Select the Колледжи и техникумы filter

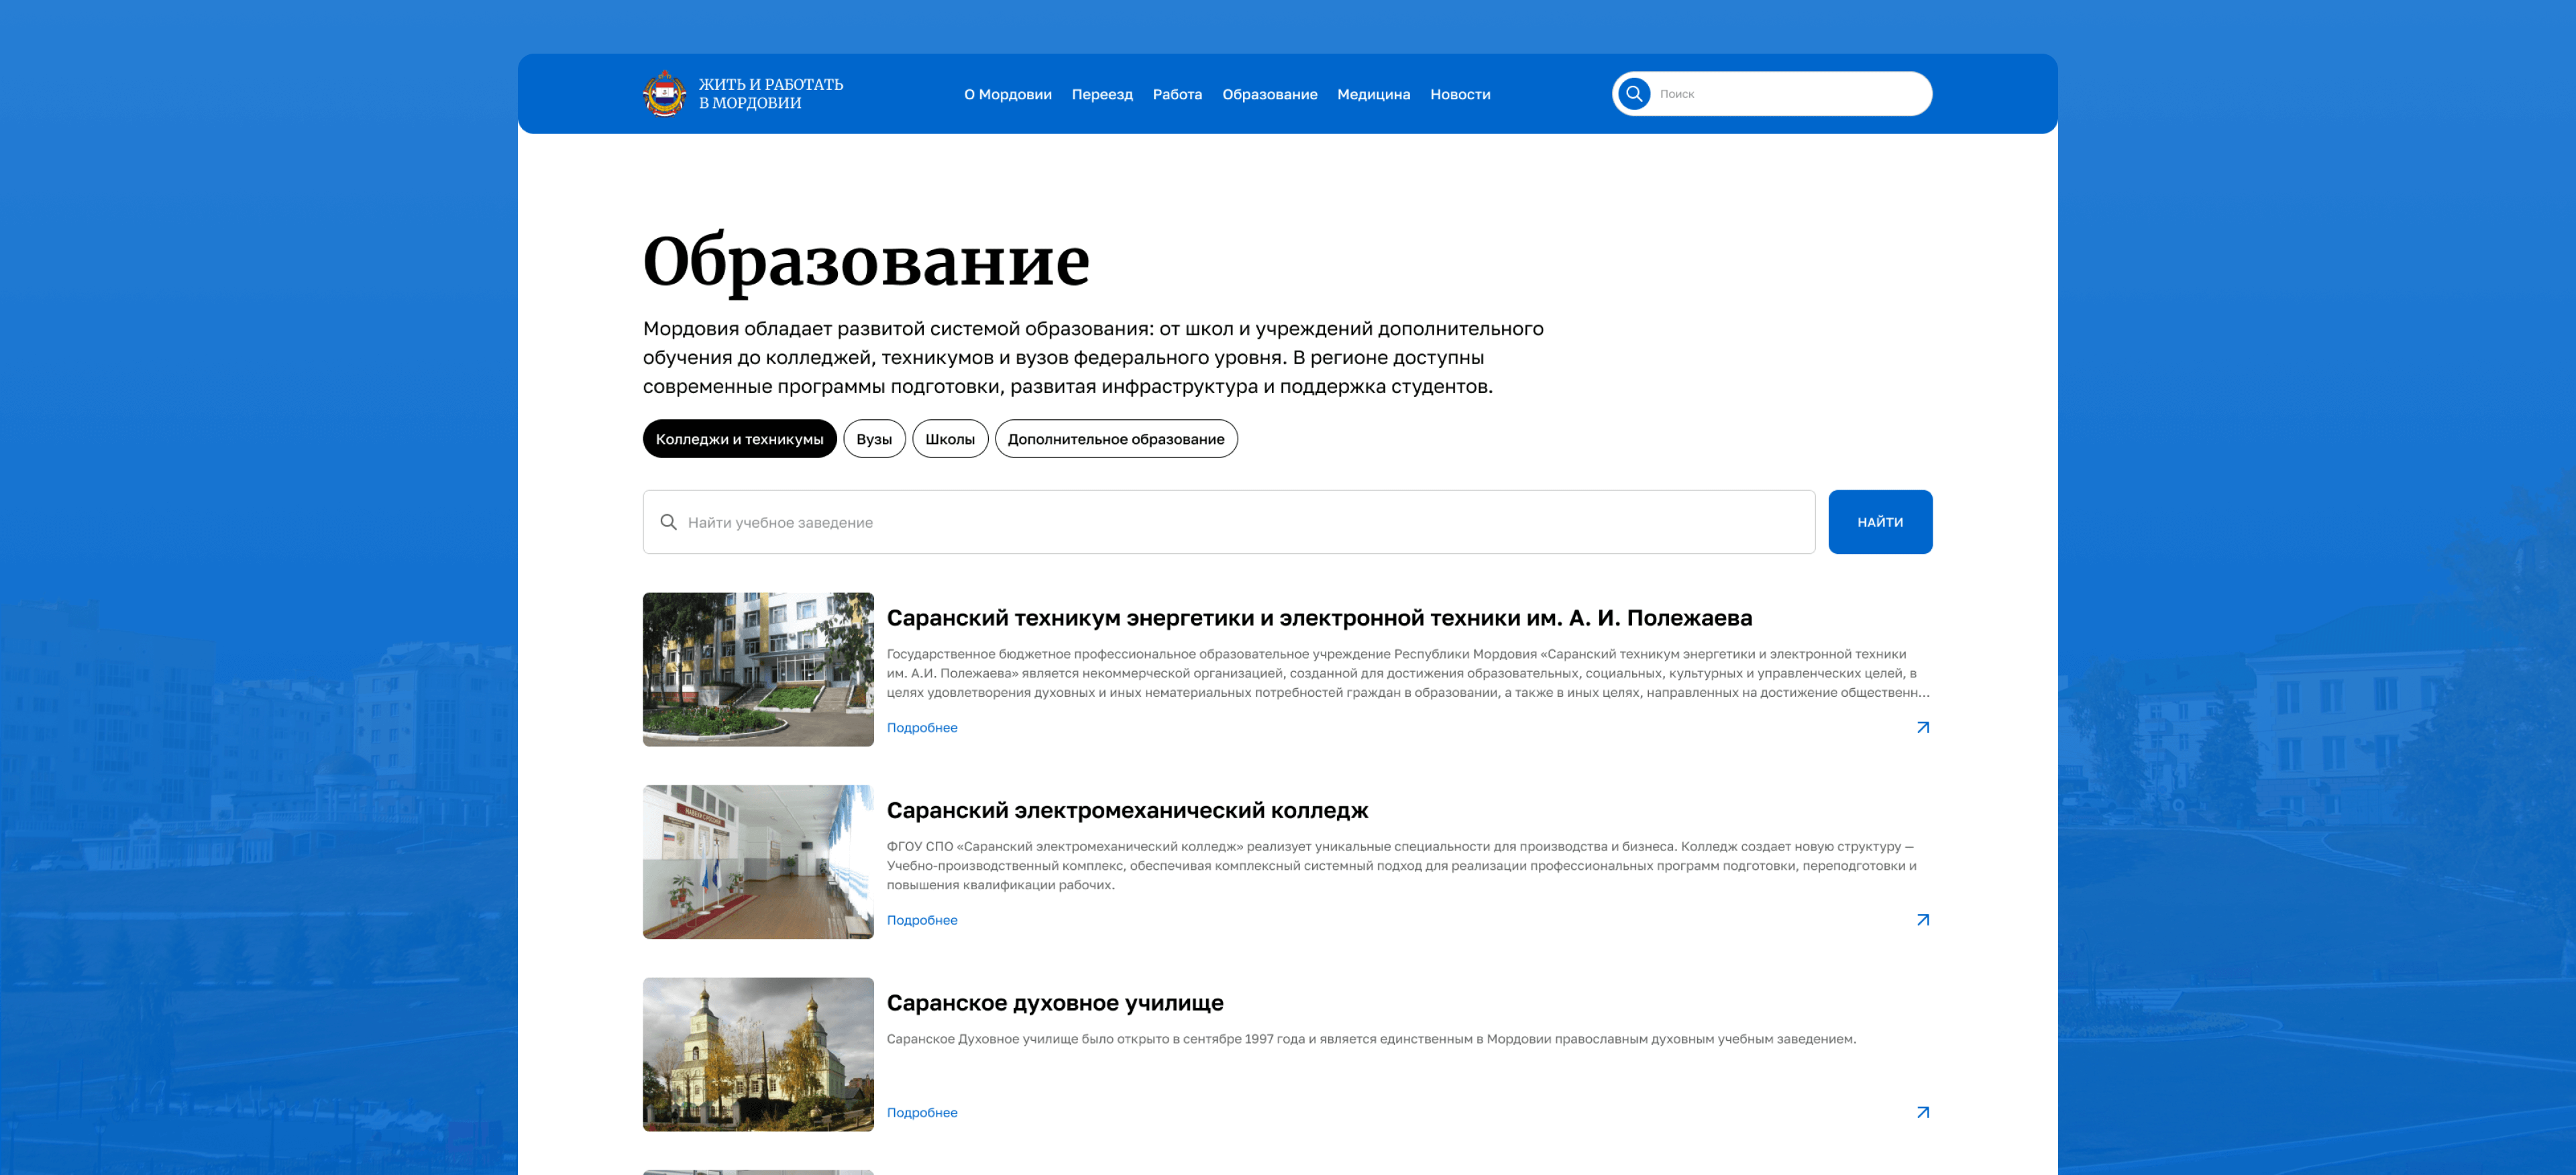coord(739,439)
